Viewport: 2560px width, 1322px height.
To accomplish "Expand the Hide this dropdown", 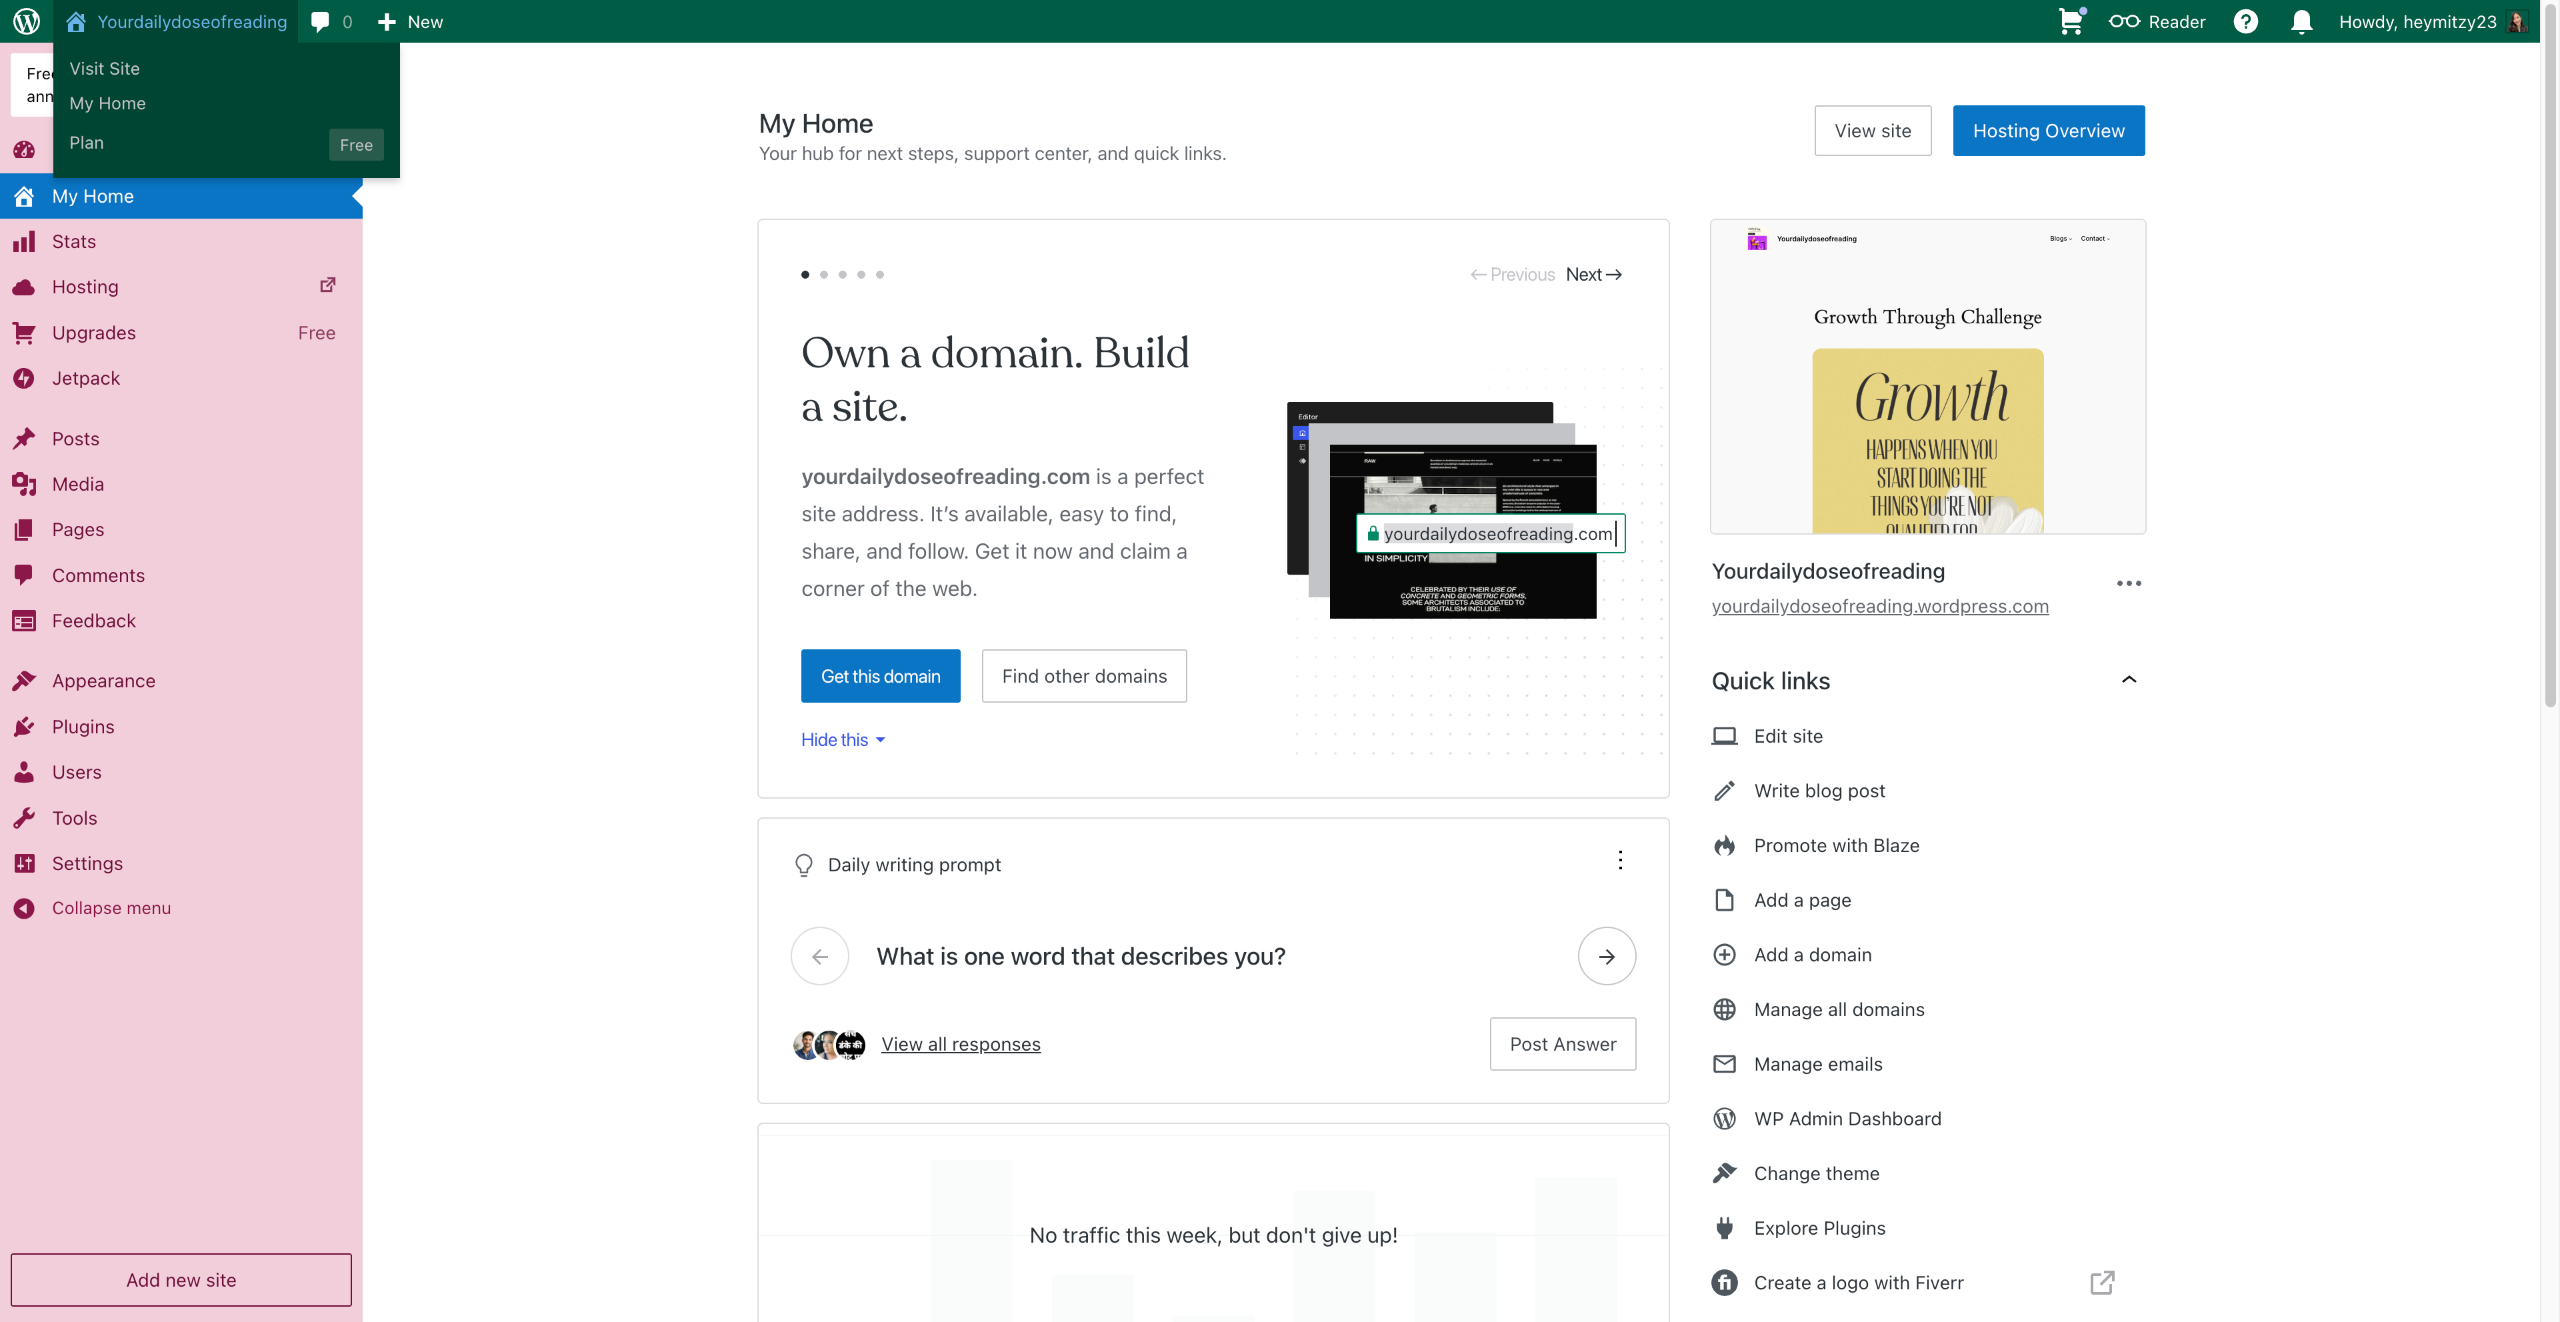I will click(843, 740).
